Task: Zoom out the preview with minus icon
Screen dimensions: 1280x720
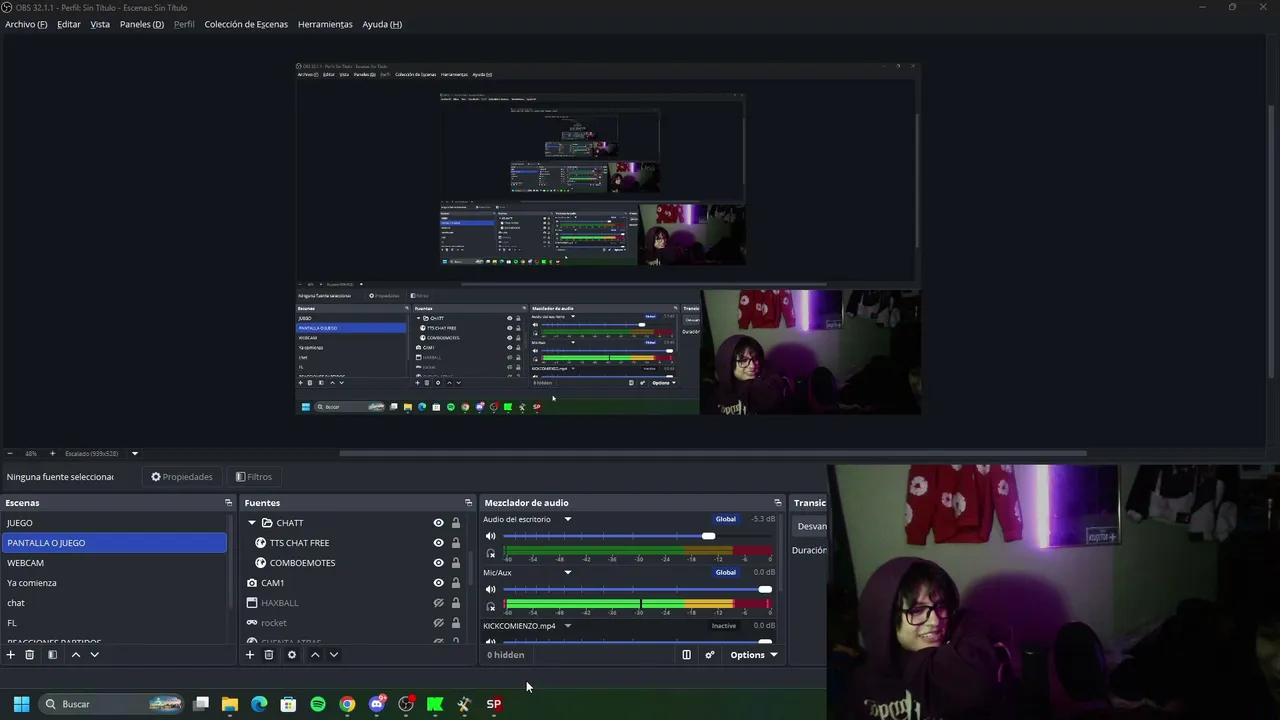Action: point(10,453)
